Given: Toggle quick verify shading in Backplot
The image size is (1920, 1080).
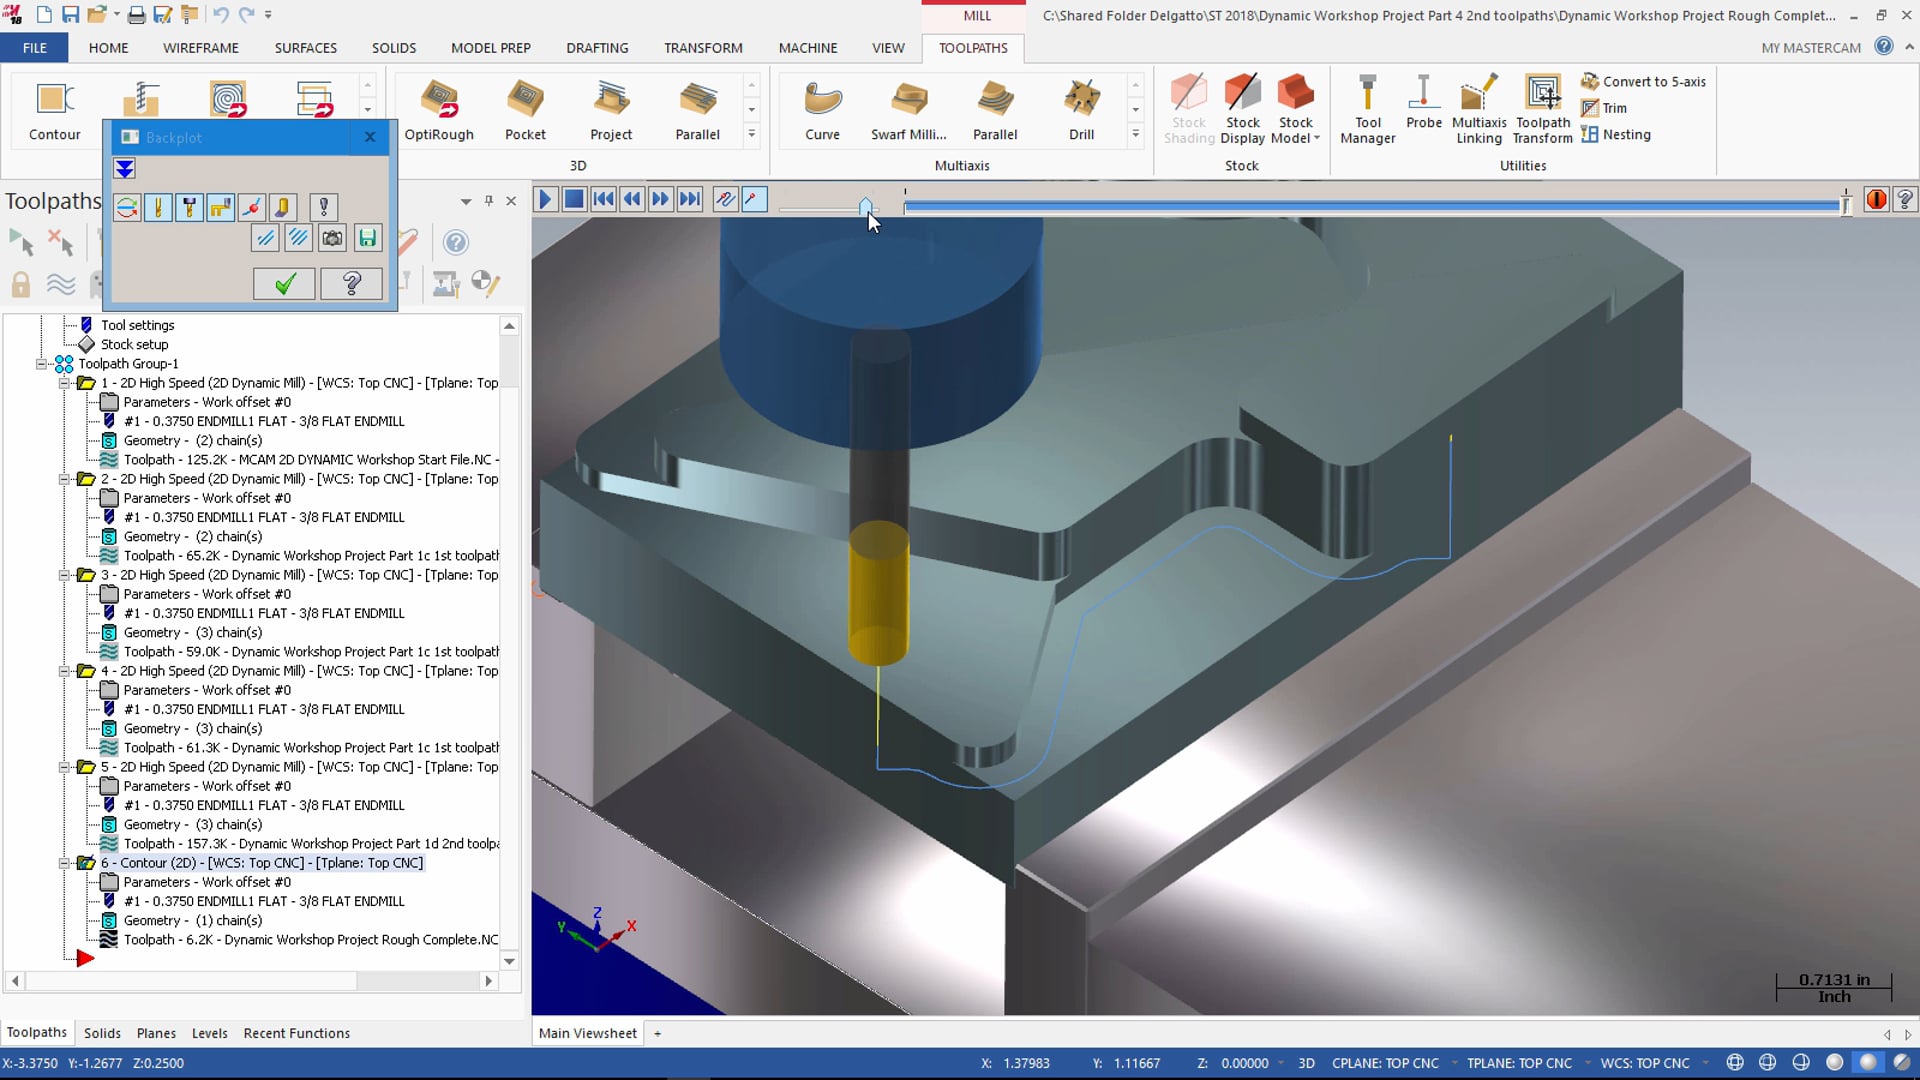Looking at the screenshot, I should pos(282,207).
